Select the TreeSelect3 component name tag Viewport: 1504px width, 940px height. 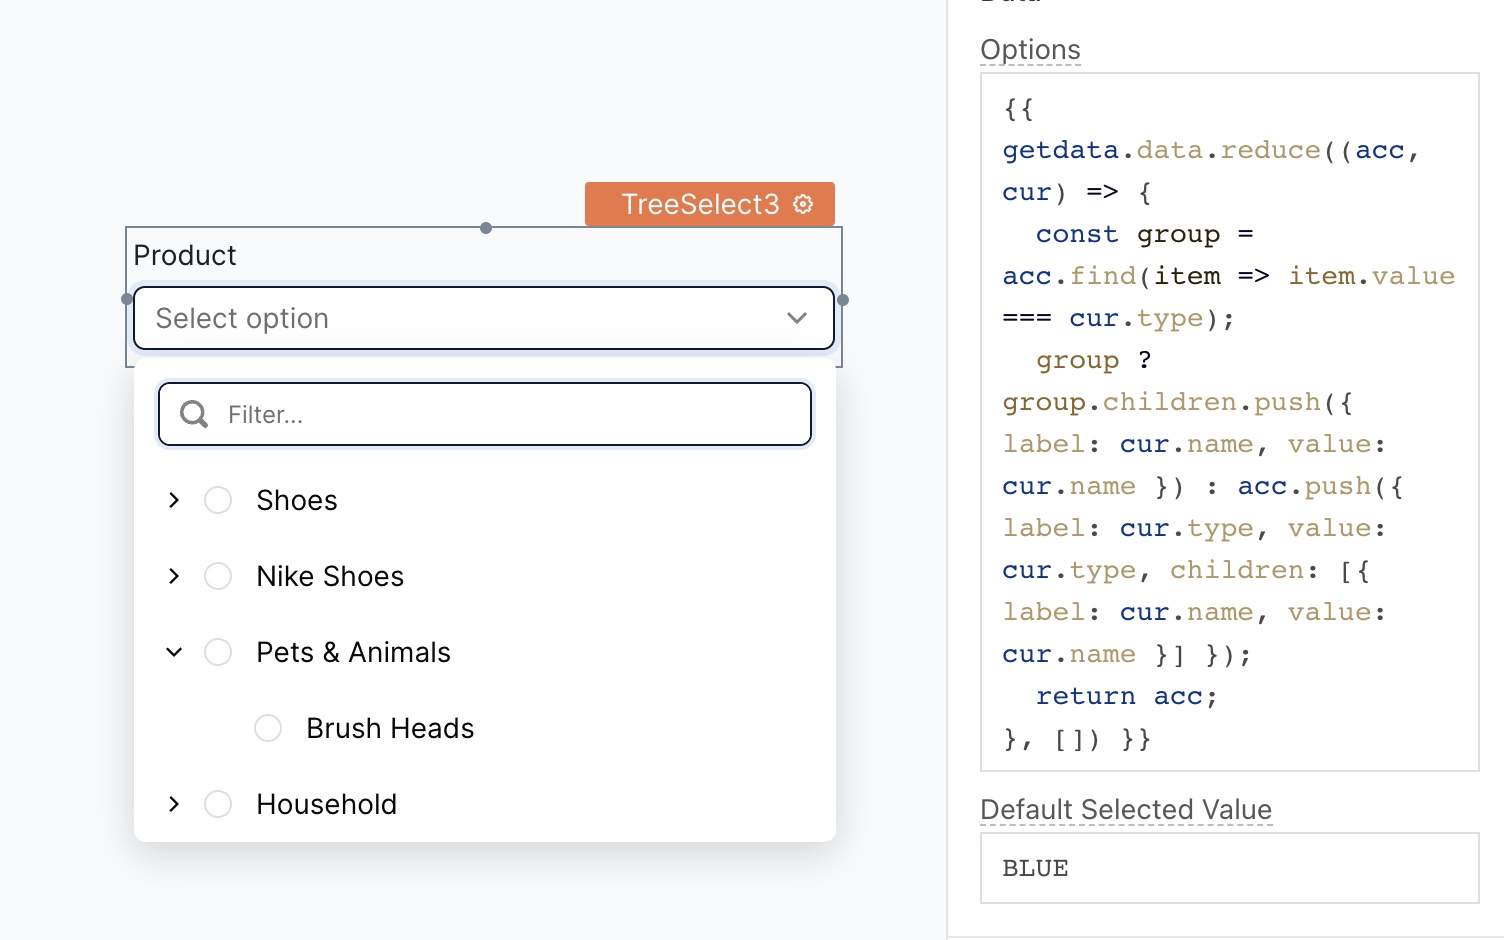[700, 204]
